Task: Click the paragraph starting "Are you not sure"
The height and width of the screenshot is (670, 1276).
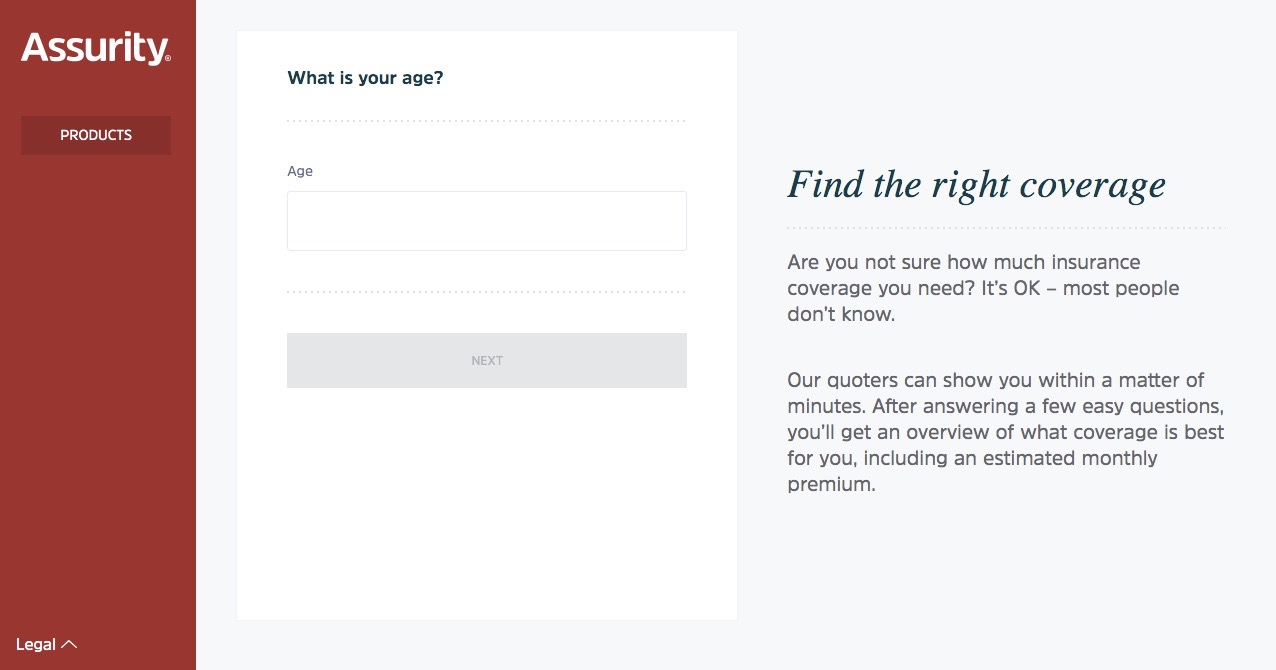Action: pyautogui.click(x=983, y=288)
